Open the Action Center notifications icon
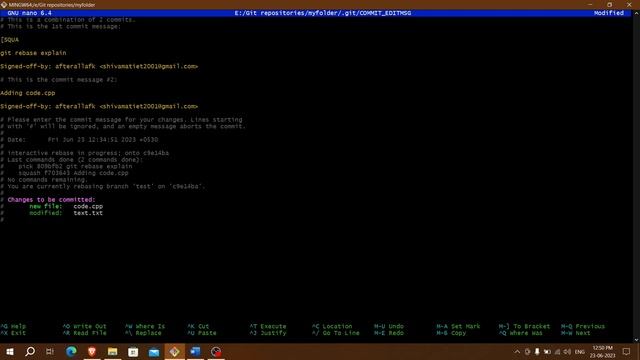 click(x=626, y=352)
